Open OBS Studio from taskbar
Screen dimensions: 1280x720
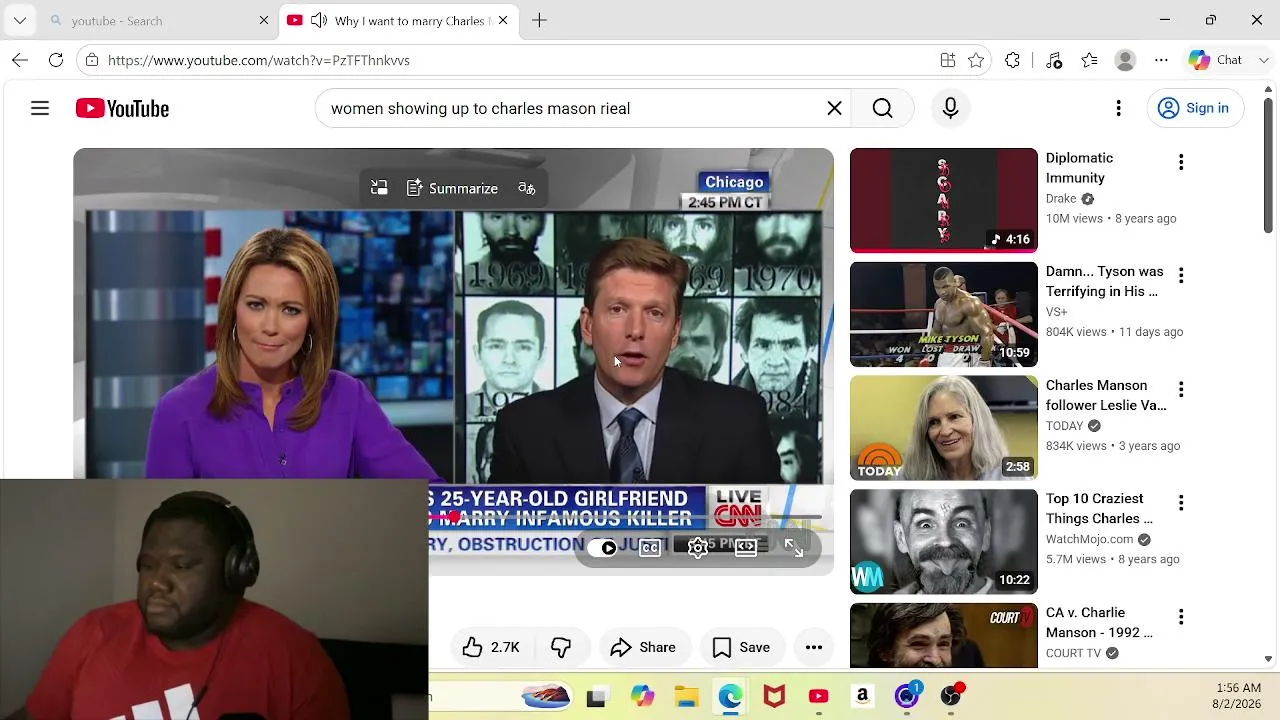951,696
